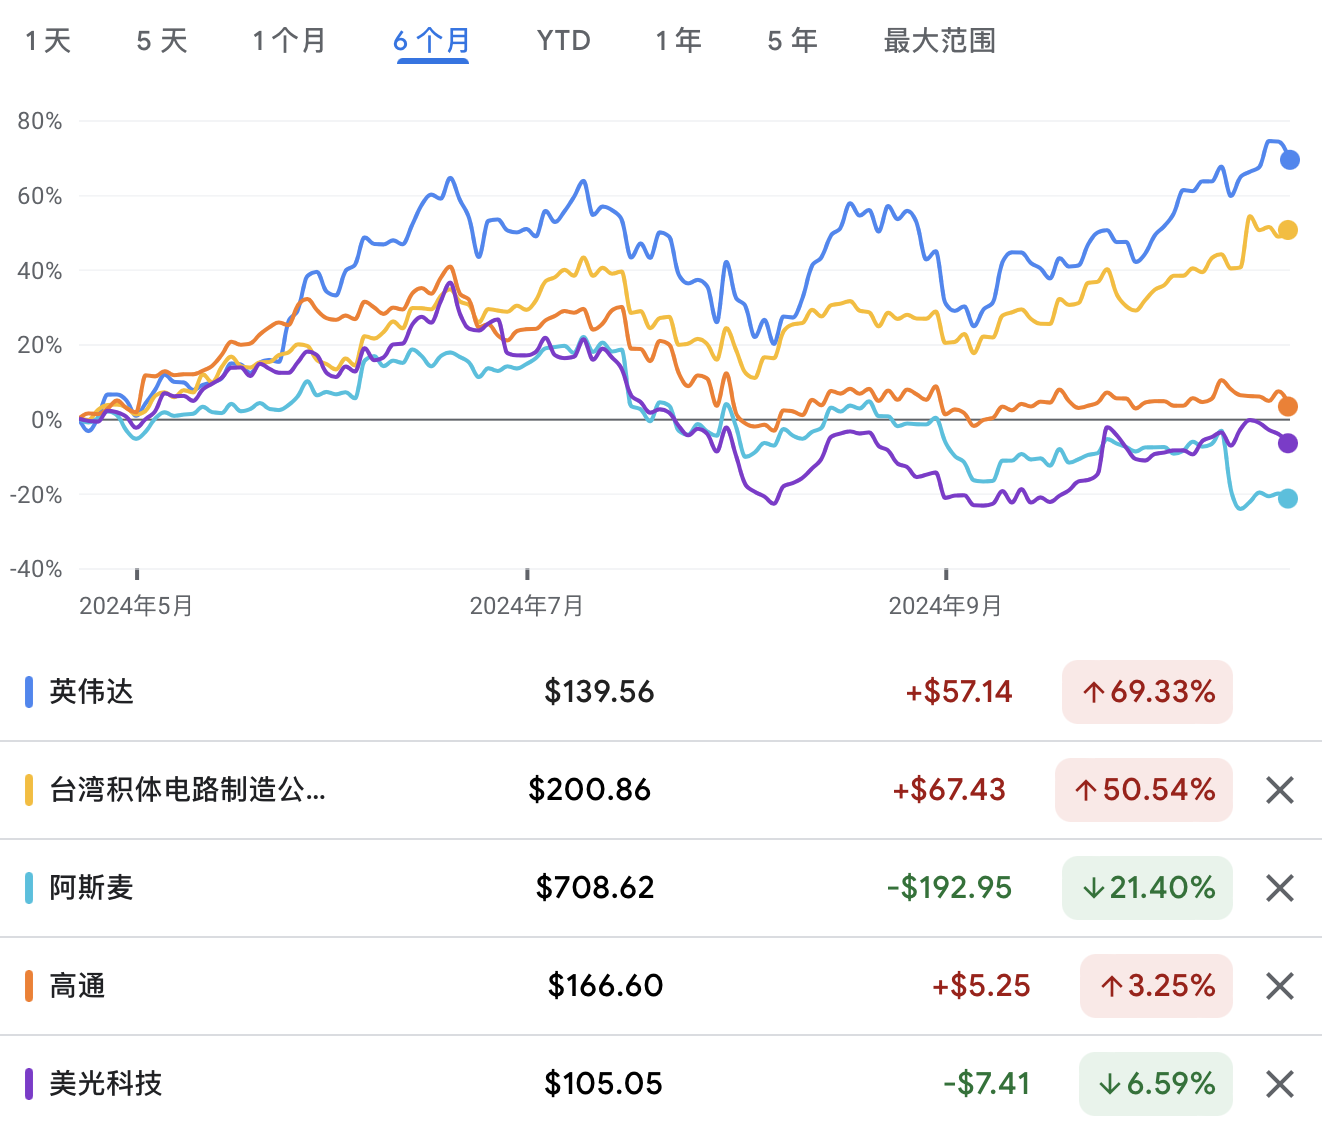This screenshot has height=1130, width=1322.
Task: Select the 1 个月 range tab
Action: [x=289, y=41]
